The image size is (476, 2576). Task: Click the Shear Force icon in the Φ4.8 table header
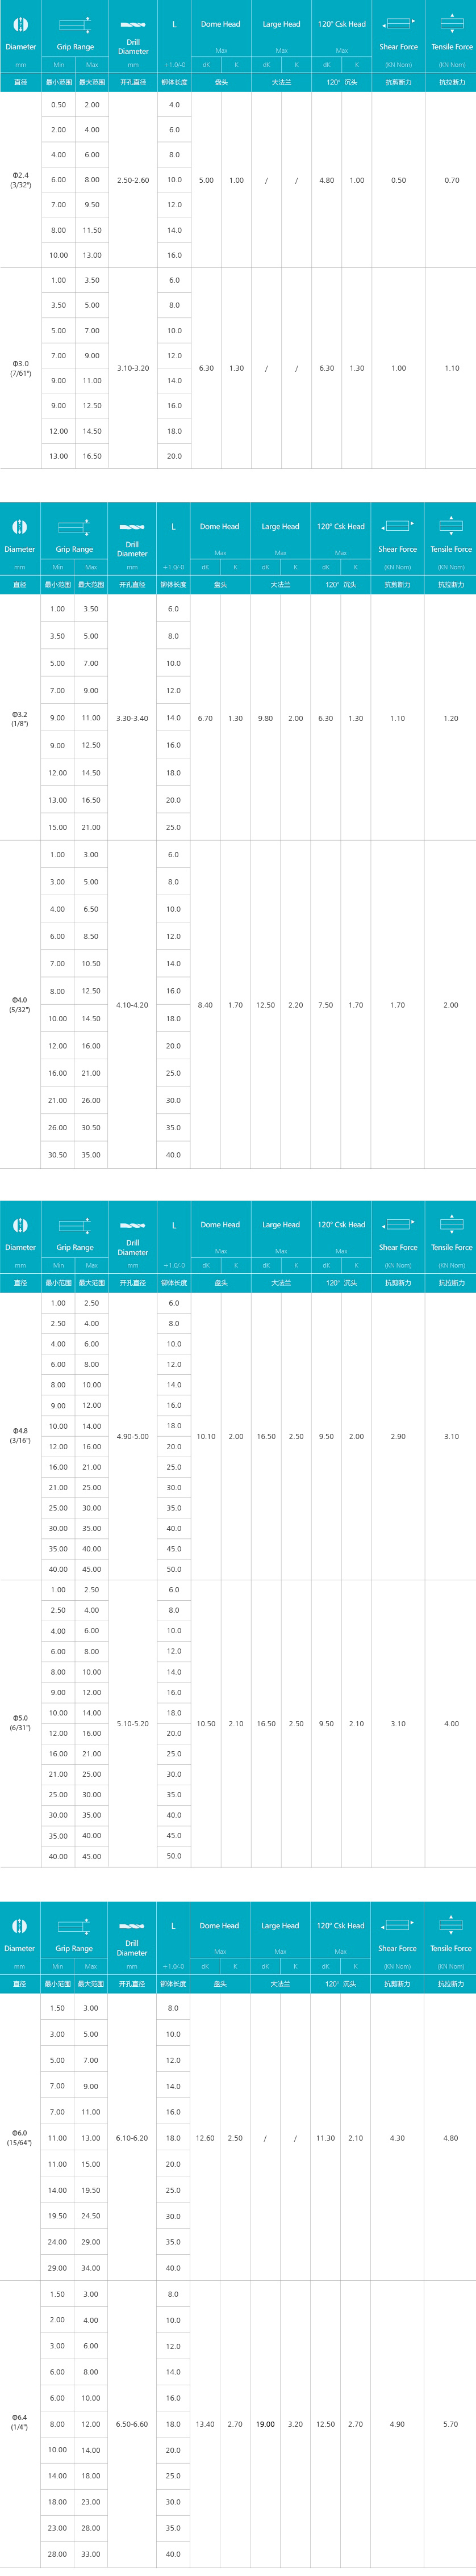click(x=398, y=1225)
